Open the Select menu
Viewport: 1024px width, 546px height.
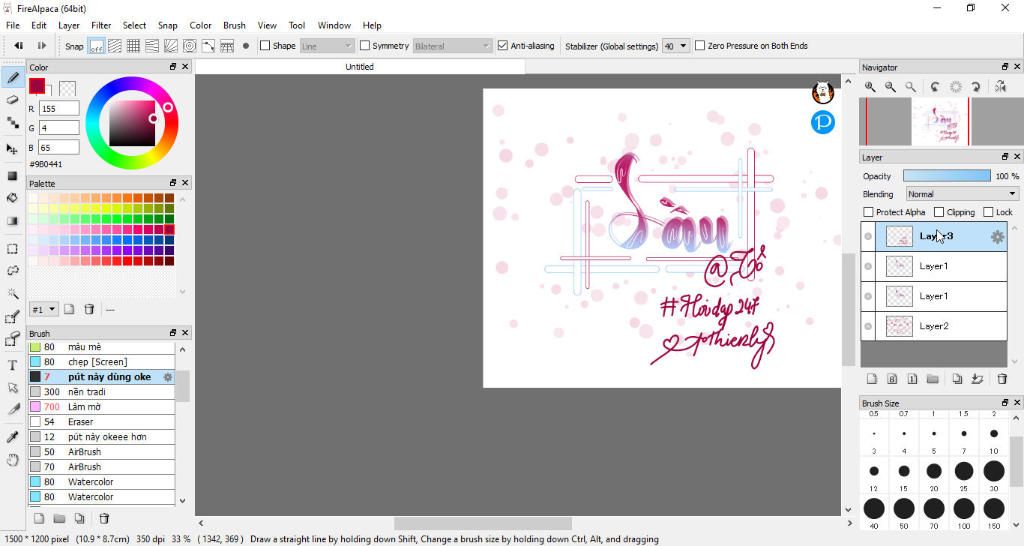coord(134,25)
